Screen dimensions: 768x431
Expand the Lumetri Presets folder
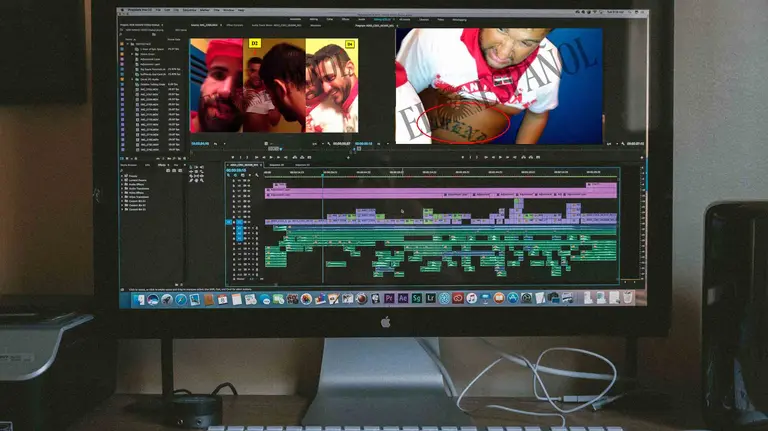pyautogui.click(x=124, y=180)
